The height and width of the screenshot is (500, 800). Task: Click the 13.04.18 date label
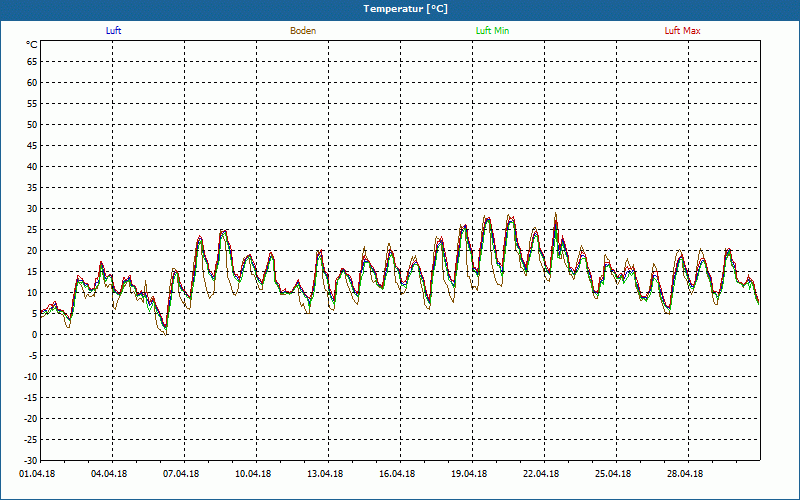pyautogui.click(x=325, y=474)
